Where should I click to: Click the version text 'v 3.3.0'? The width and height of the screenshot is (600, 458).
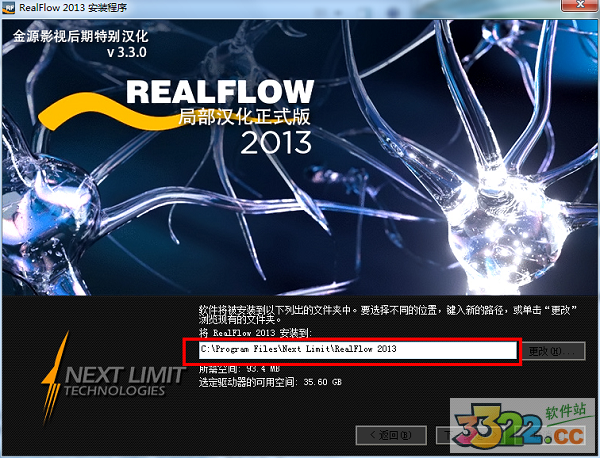(127, 52)
